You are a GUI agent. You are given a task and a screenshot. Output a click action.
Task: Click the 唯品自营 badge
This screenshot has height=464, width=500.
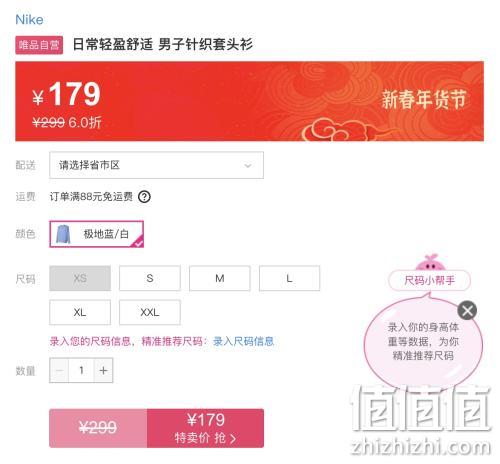(x=39, y=45)
